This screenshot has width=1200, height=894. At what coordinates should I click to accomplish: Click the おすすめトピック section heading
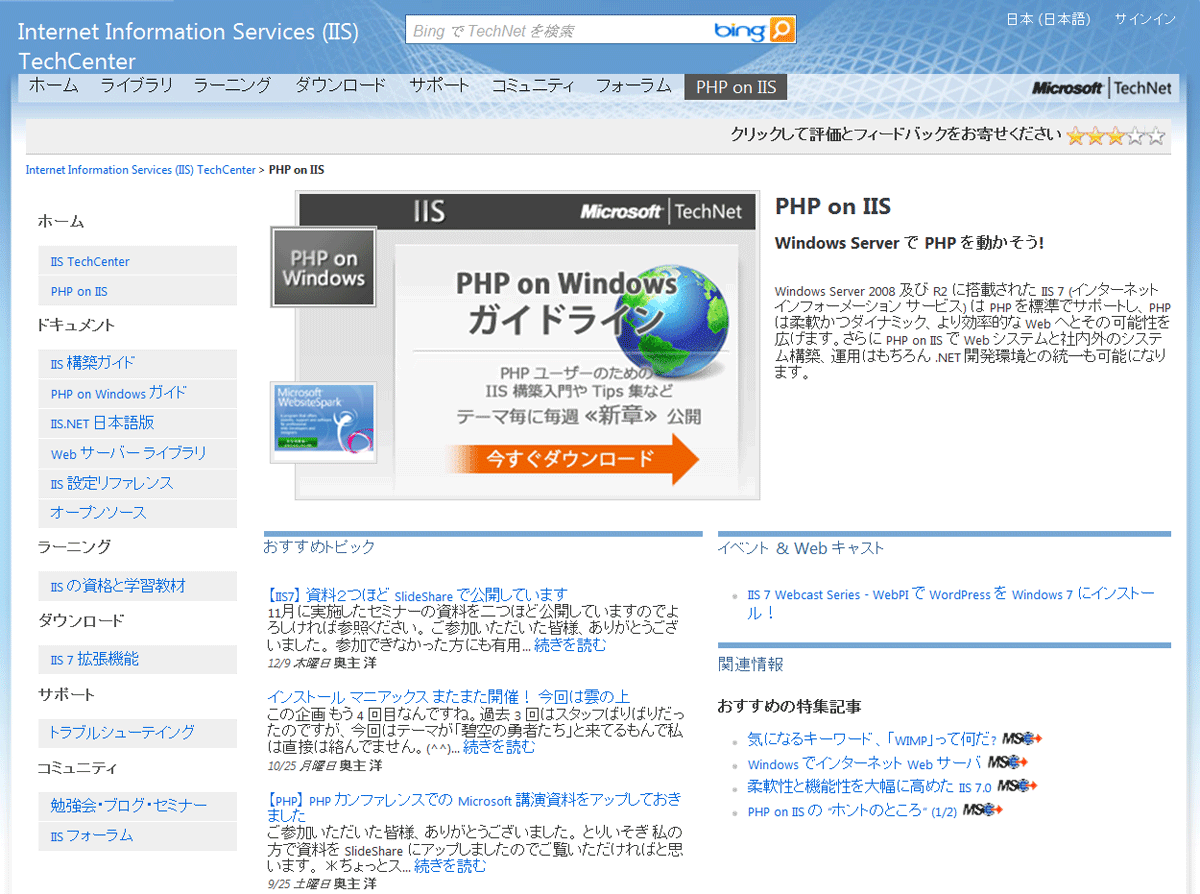tap(319, 547)
